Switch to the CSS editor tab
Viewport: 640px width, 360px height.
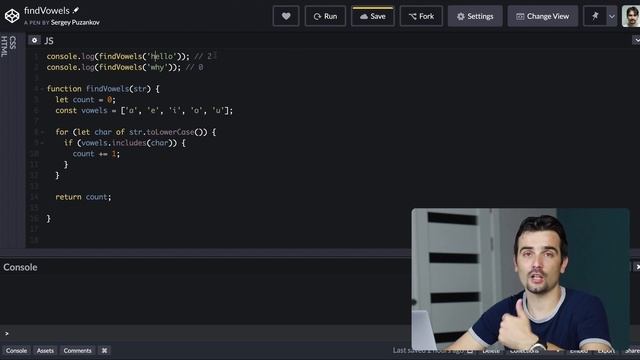coord(13,42)
